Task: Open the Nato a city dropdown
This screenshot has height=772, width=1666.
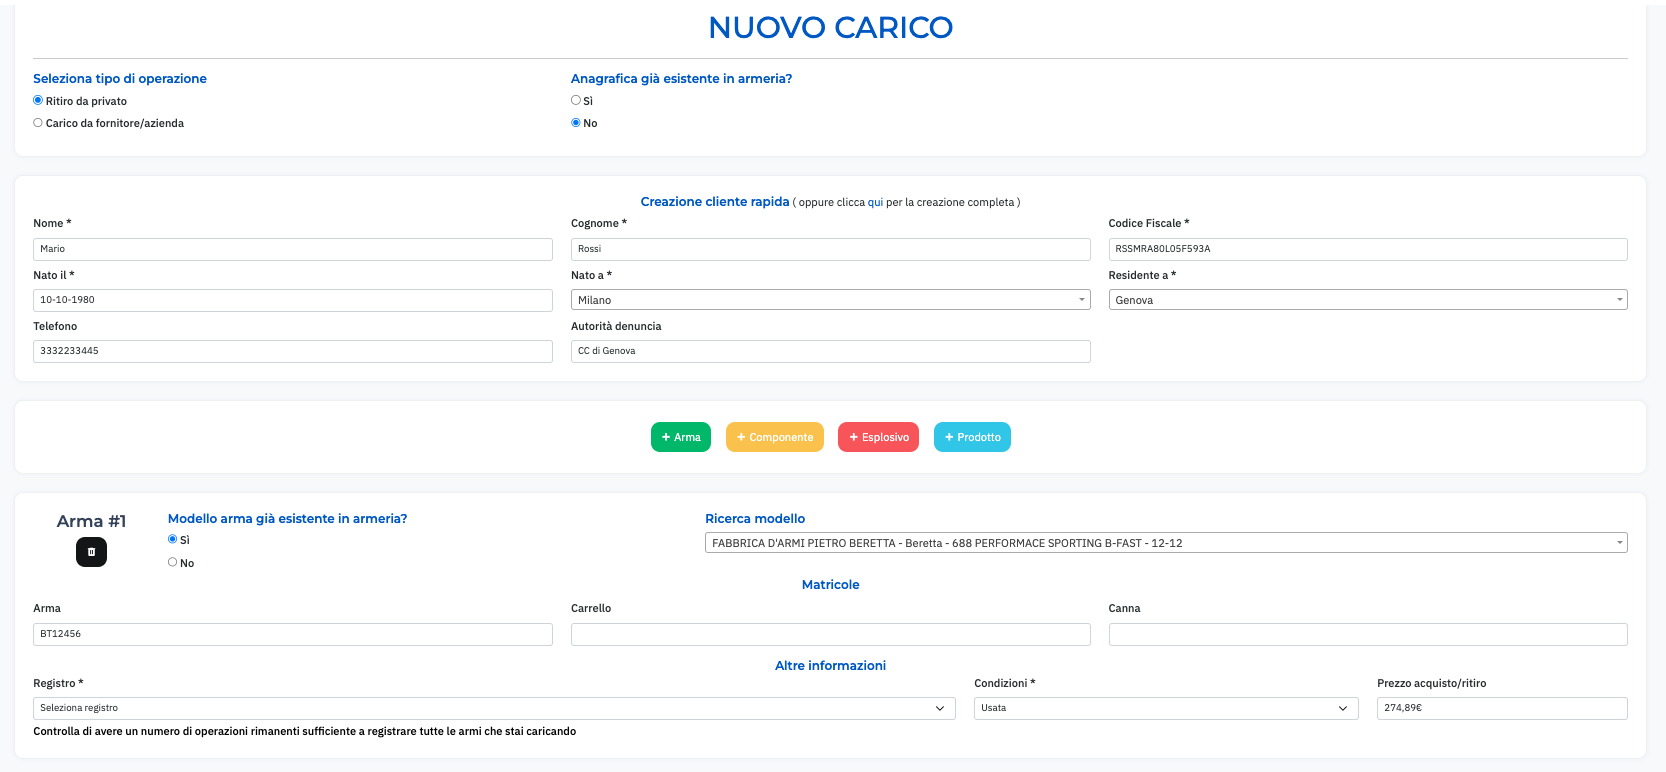Action: [830, 300]
